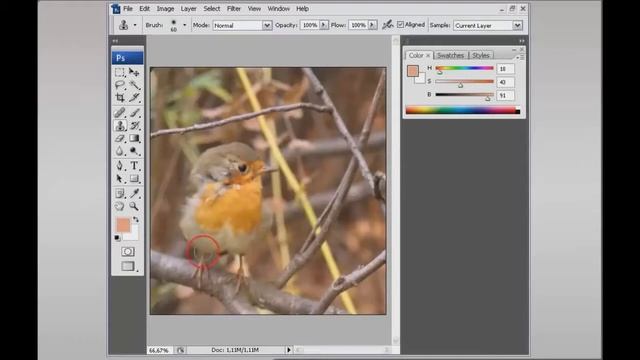This screenshot has width=640, height=360.
Task: Select the Eyedropper tool
Action: pos(134,193)
